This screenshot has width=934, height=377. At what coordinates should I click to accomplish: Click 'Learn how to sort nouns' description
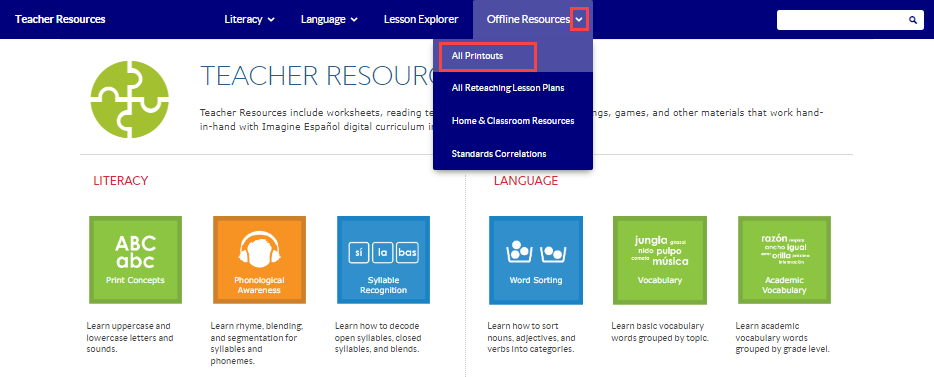pos(532,338)
